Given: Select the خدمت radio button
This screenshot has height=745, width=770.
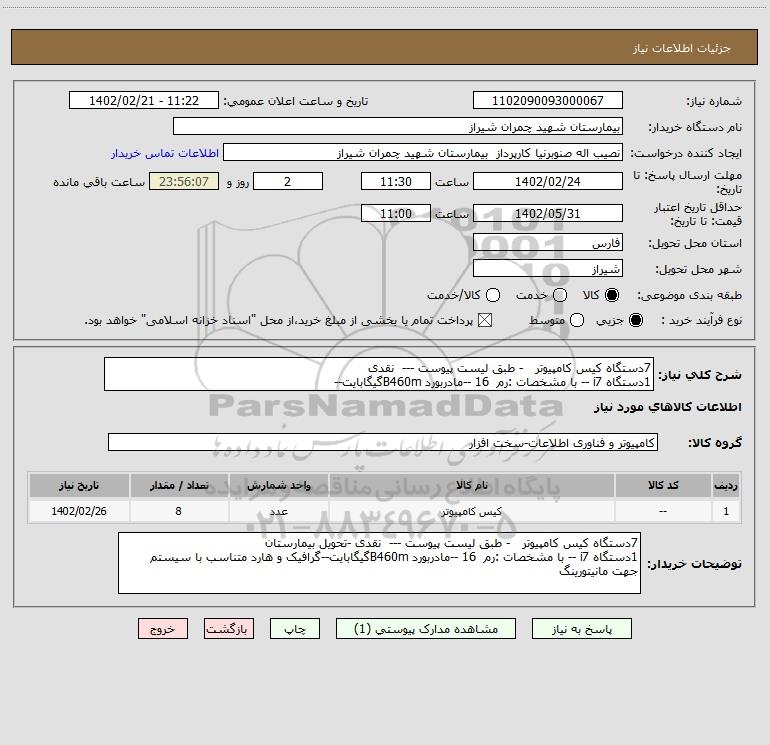Looking at the screenshot, I should 560,295.
